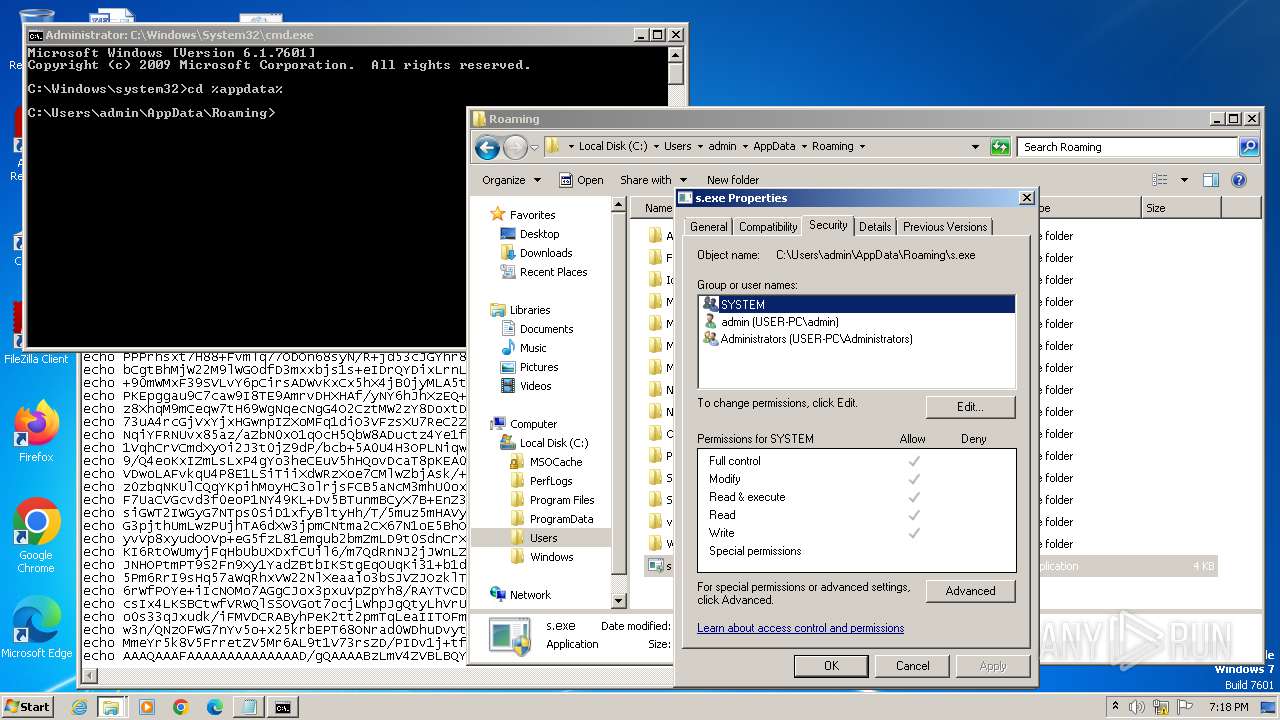Click File Explorer icon in taskbar
The height and width of the screenshot is (720, 1280).
pos(112,707)
